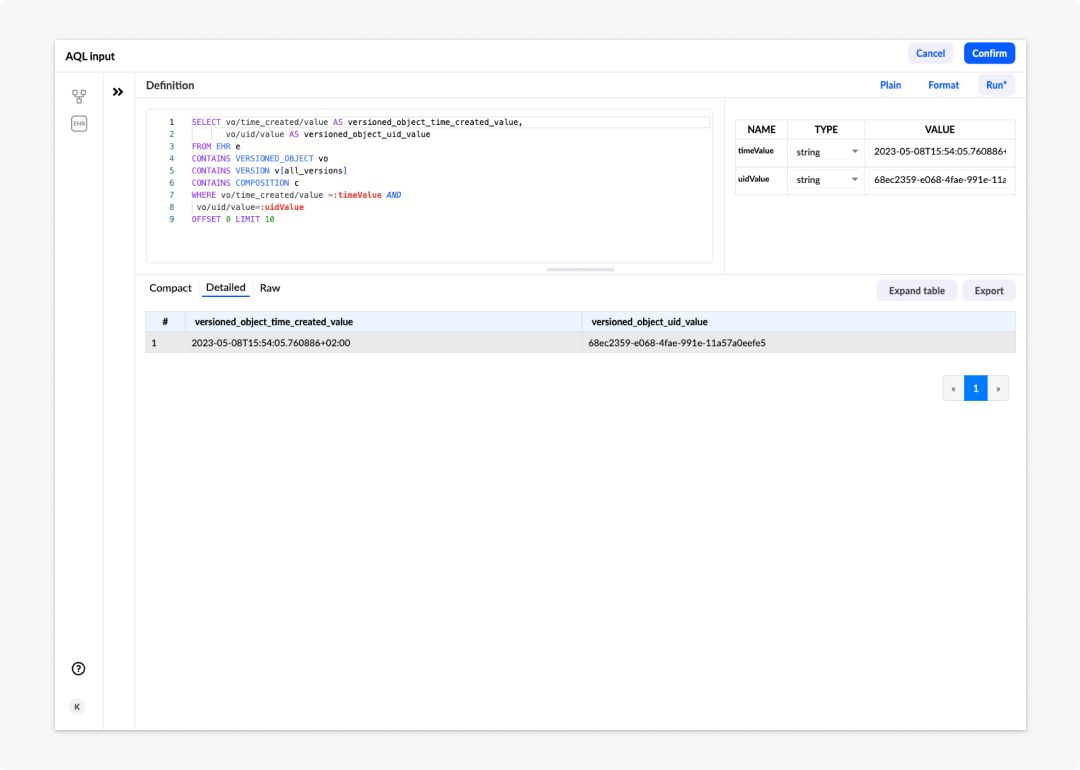Click the TYPE column header in parameters
The image size is (1080, 770).
point(826,129)
